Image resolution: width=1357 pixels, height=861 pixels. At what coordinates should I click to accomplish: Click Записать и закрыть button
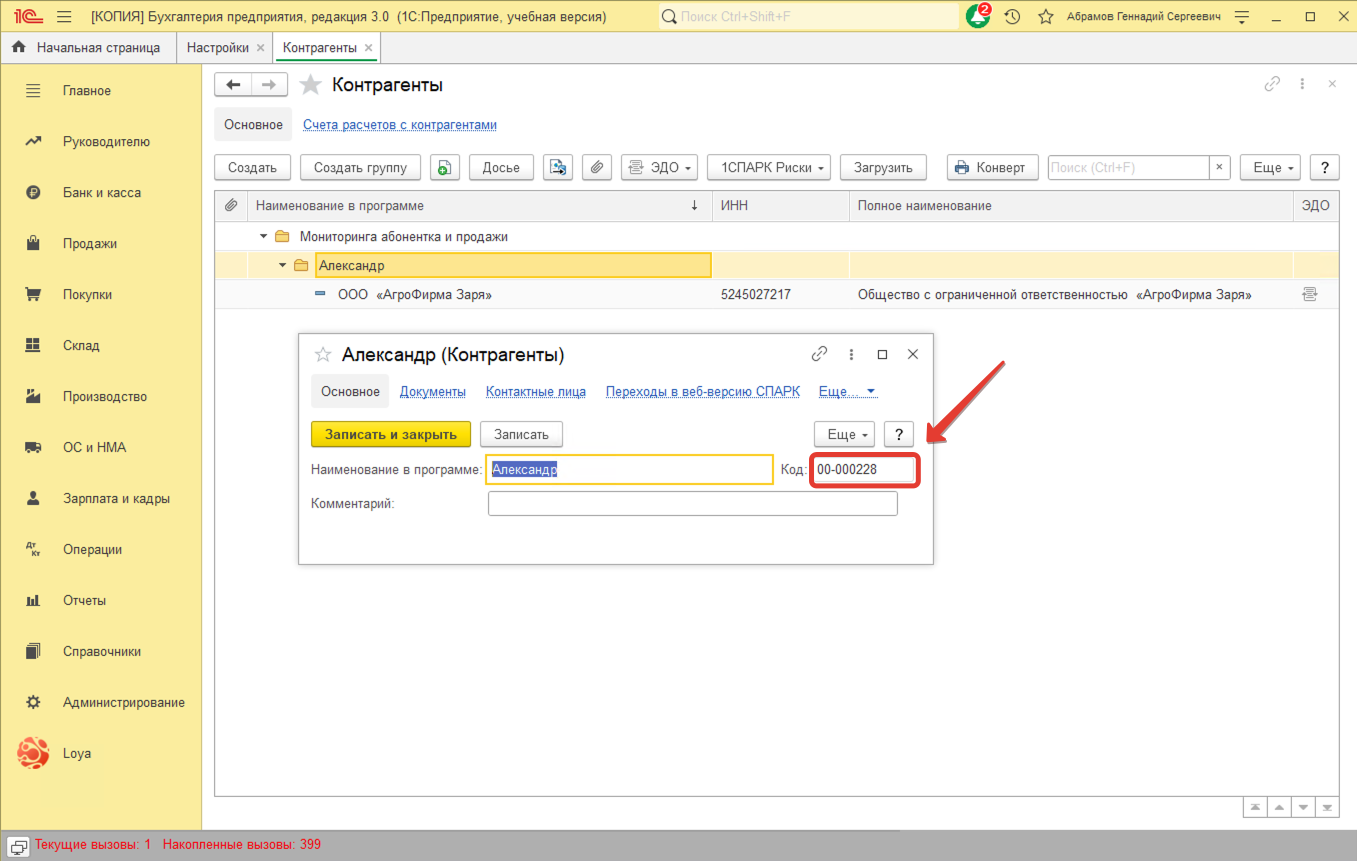point(391,434)
